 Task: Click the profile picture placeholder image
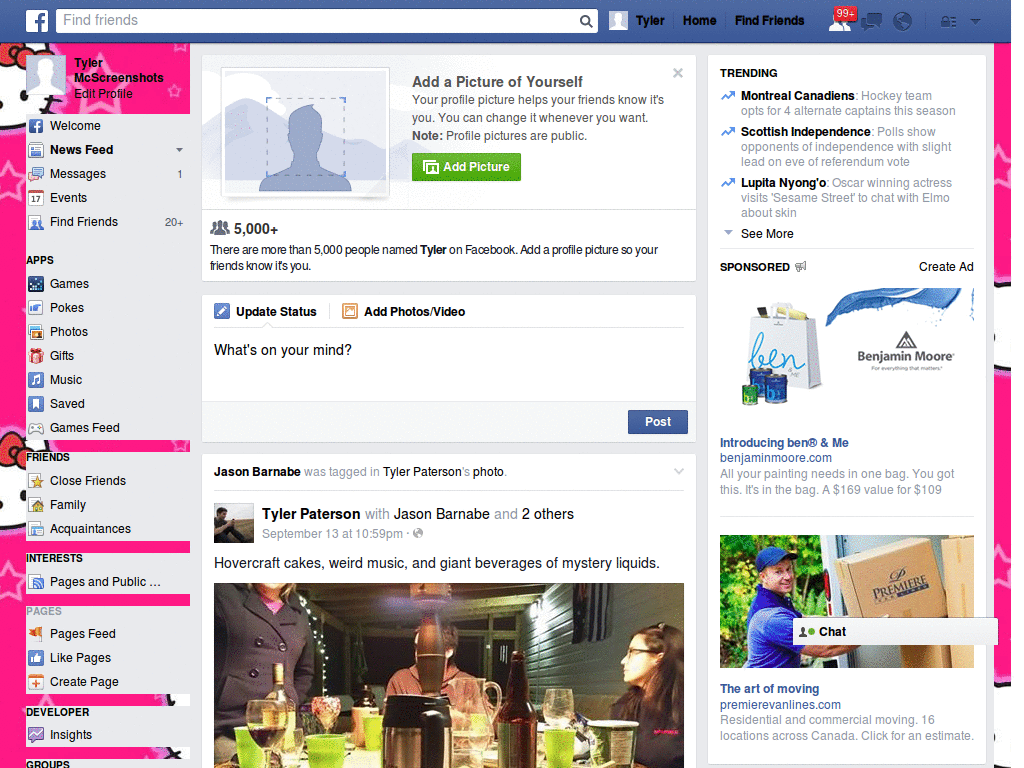(x=305, y=132)
